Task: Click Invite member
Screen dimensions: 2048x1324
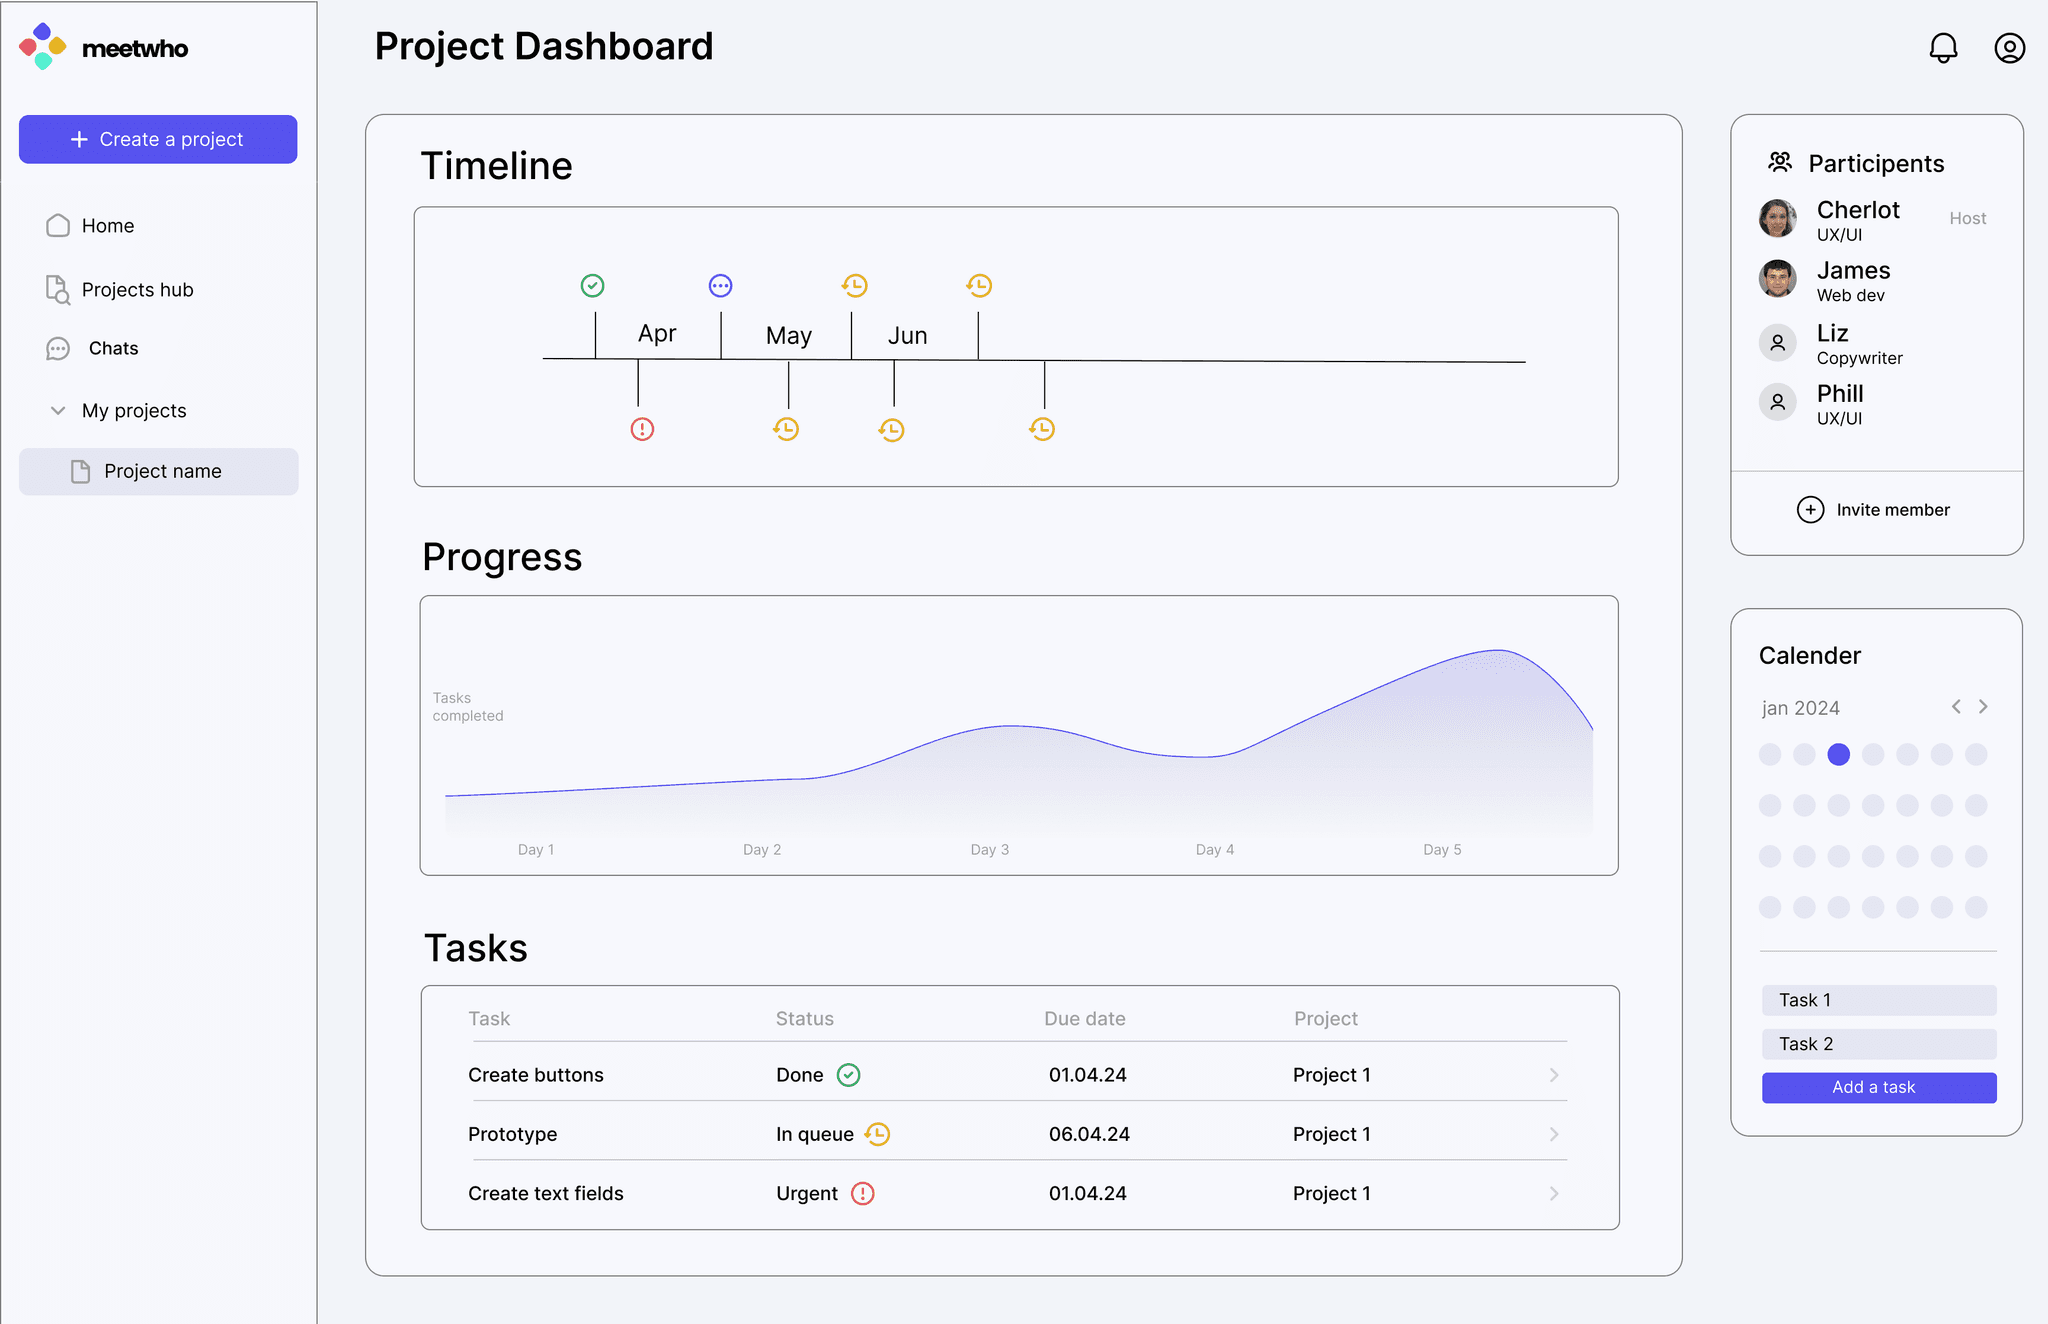Action: click(x=1873, y=510)
